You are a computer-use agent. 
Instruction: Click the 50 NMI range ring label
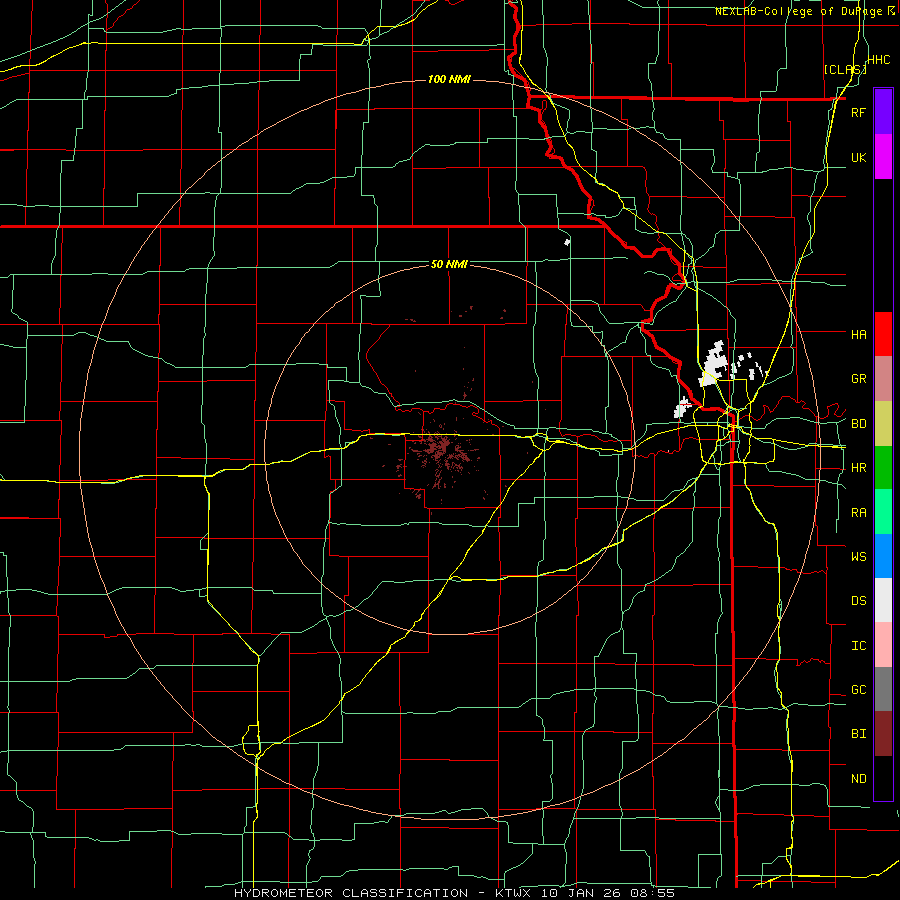click(449, 264)
